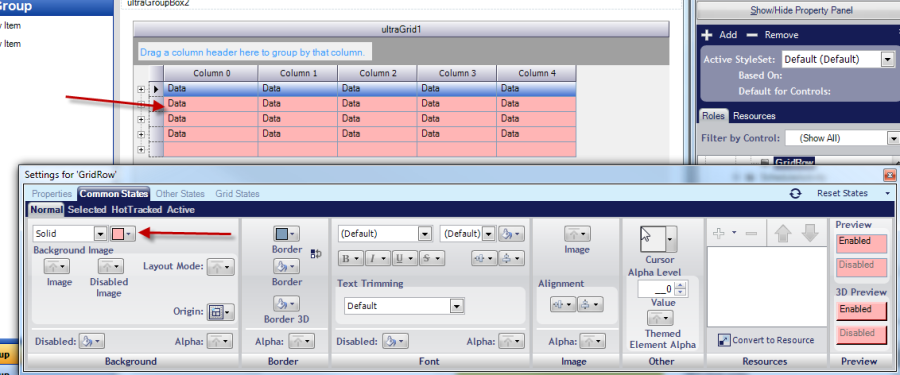Click the Column 3 header
The height and width of the screenshot is (375, 900).
pyautogui.click(x=457, y=73)
